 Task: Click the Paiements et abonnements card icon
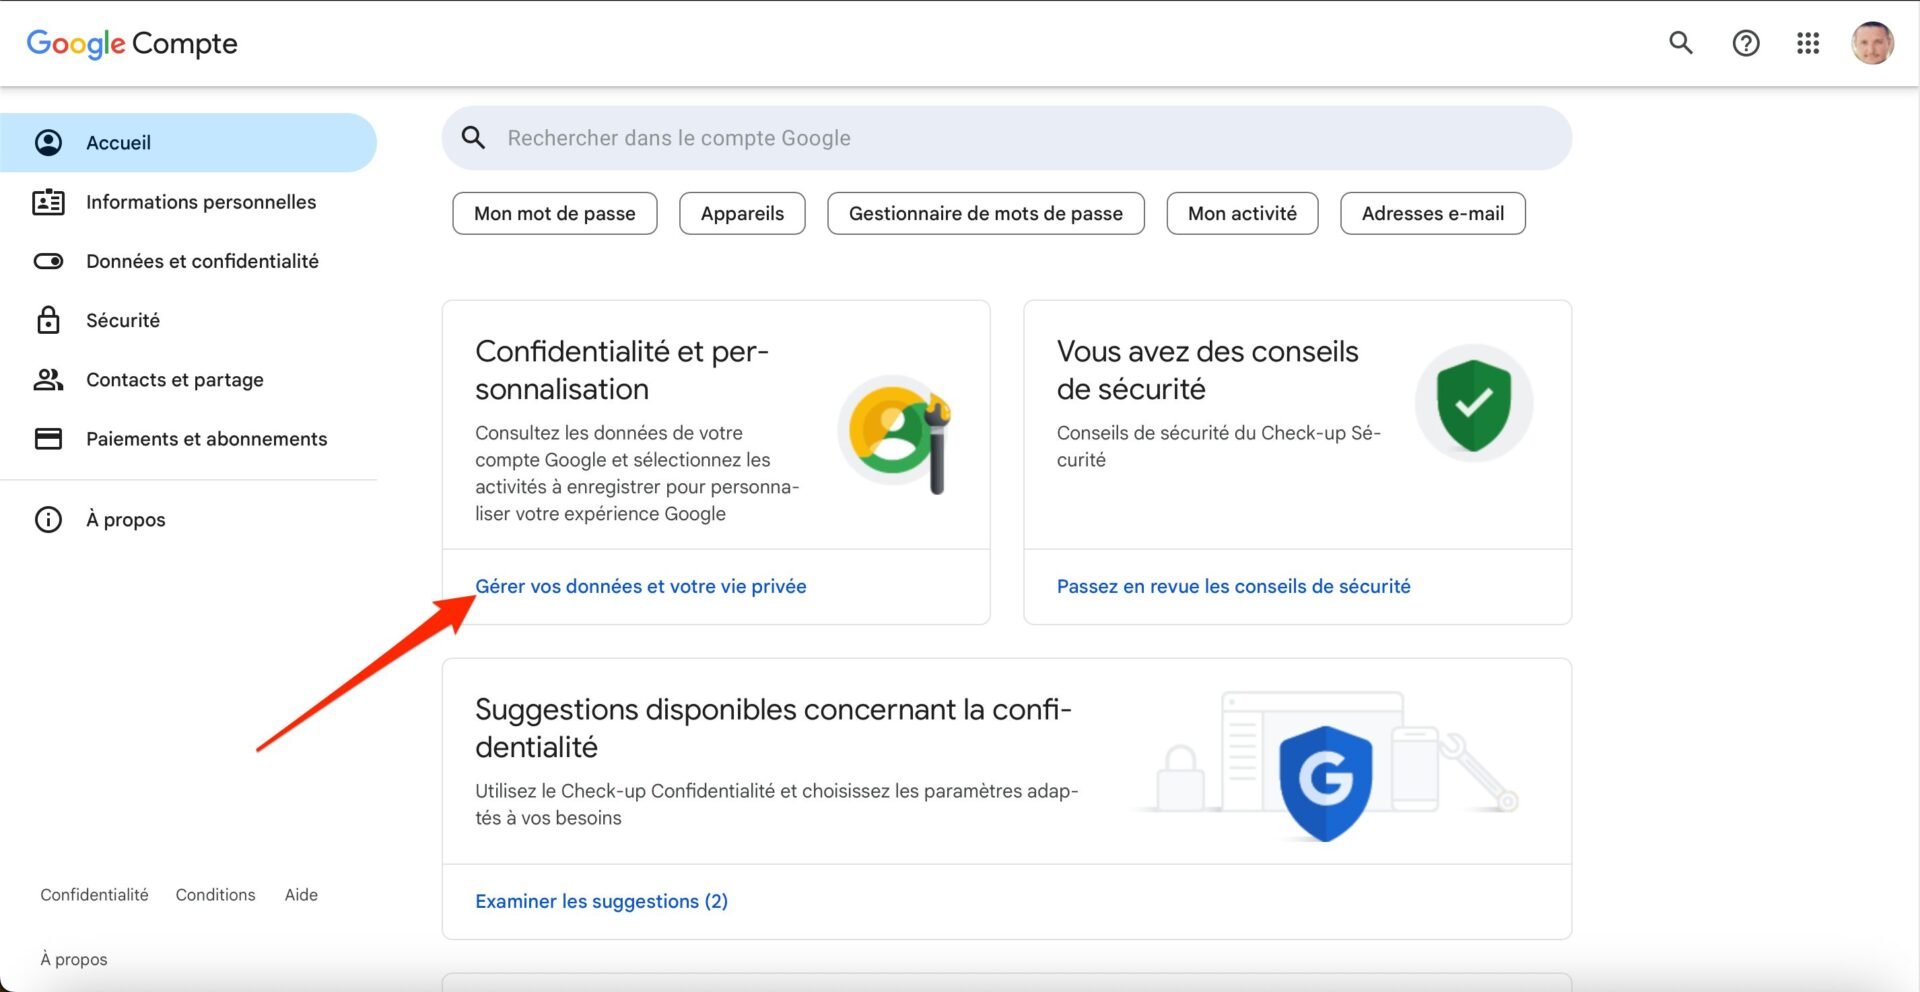[x=48, y=438]
